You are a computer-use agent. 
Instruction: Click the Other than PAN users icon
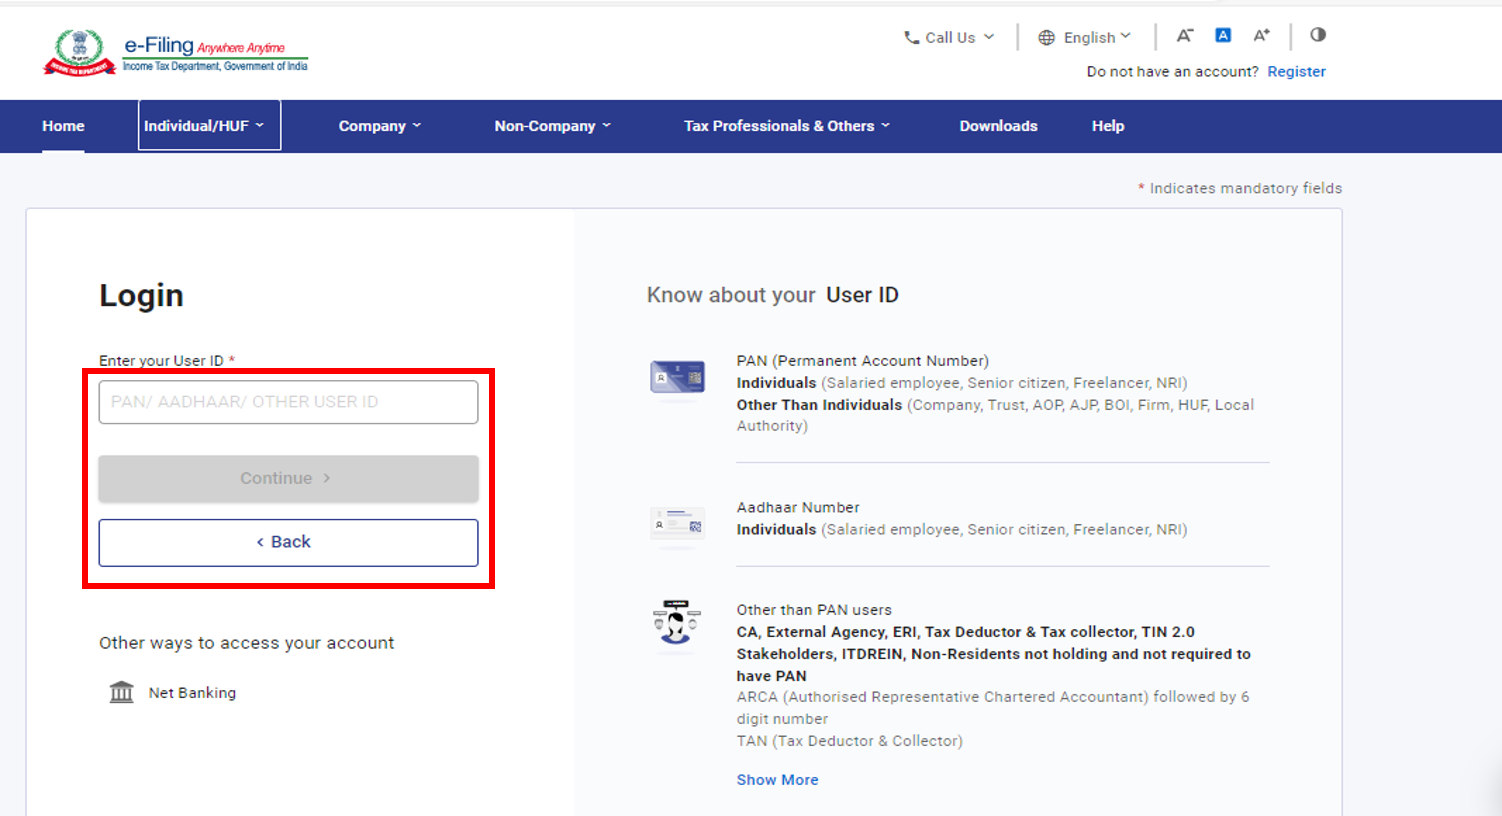pos(677,624)
